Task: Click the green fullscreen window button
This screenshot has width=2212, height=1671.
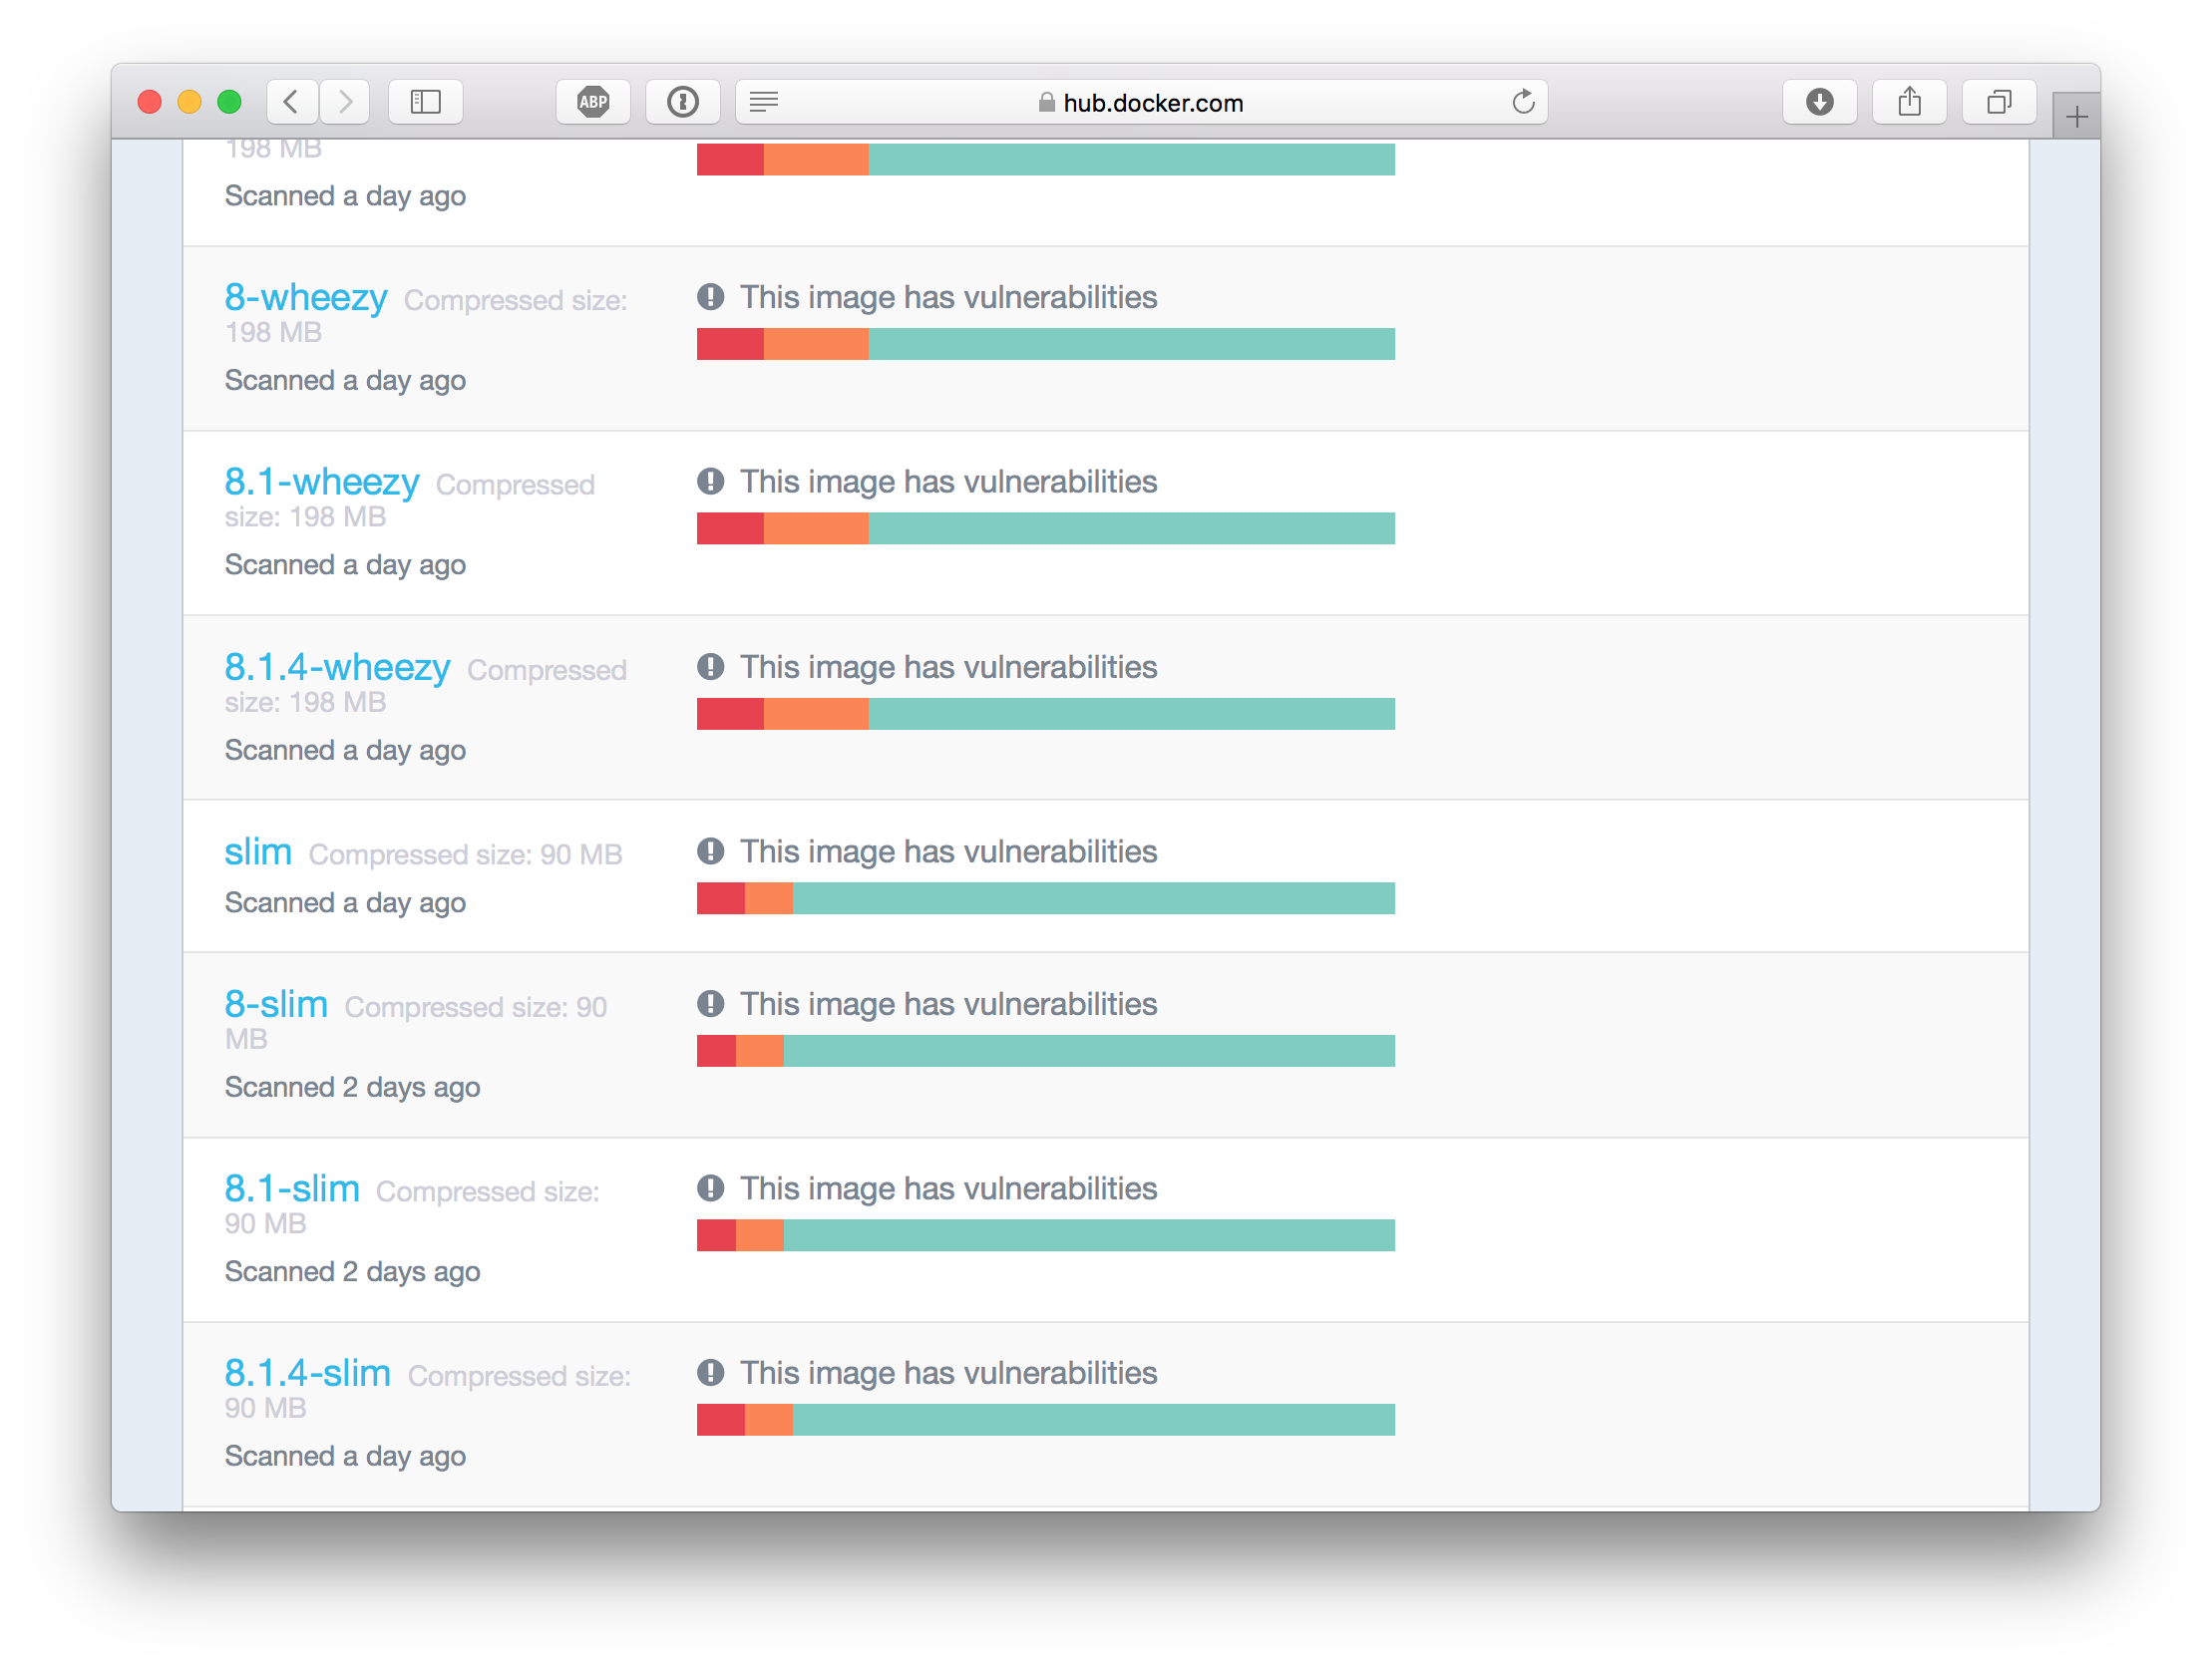Action: click(x=229, y=102)
